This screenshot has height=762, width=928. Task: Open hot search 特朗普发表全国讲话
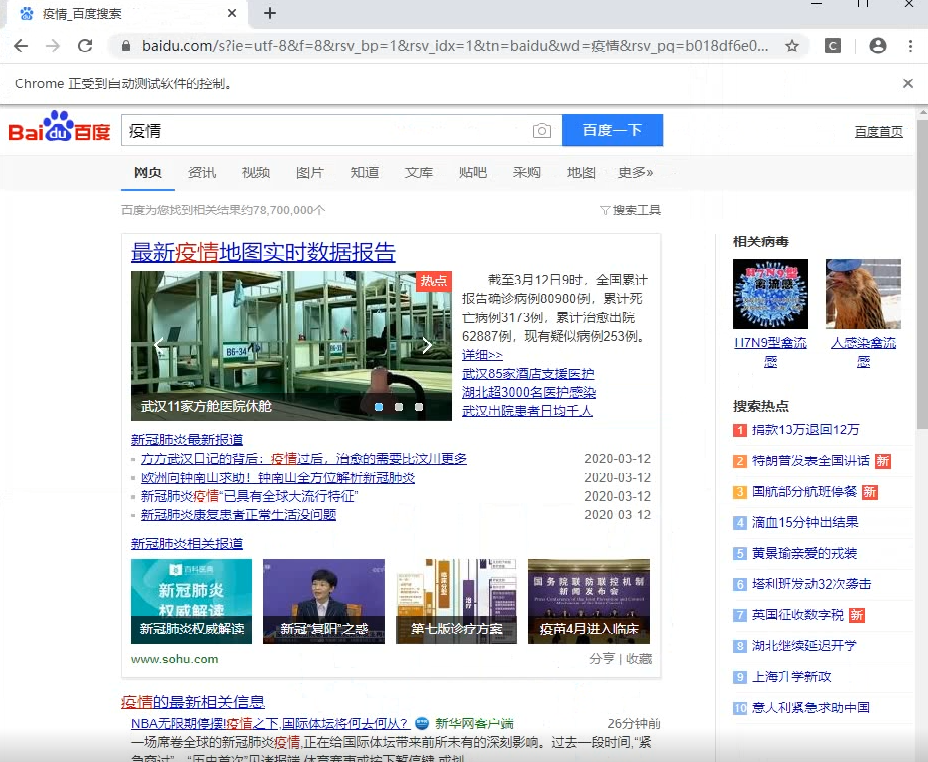pyautogui.click(x=811, y=461)
